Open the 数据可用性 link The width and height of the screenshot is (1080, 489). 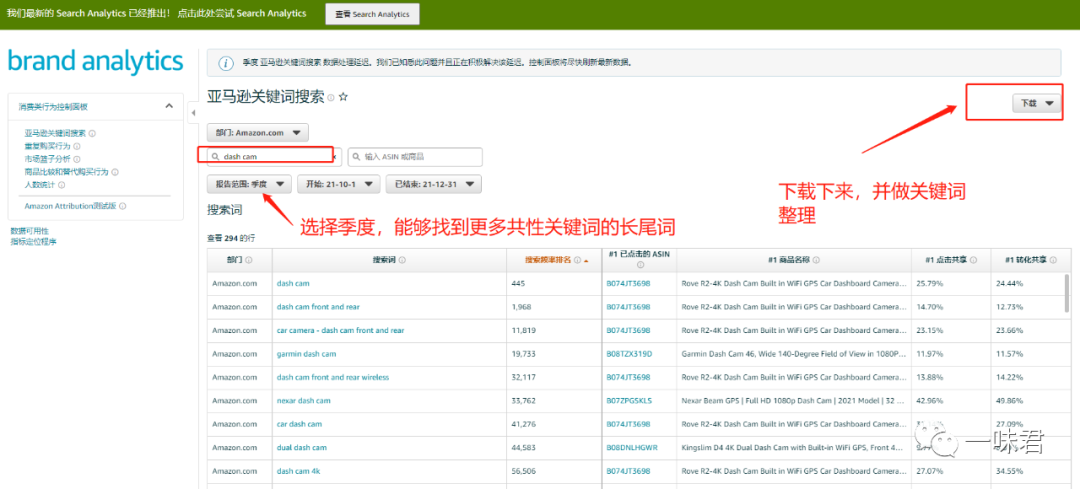pyautogui.click(x=29, y=231)
